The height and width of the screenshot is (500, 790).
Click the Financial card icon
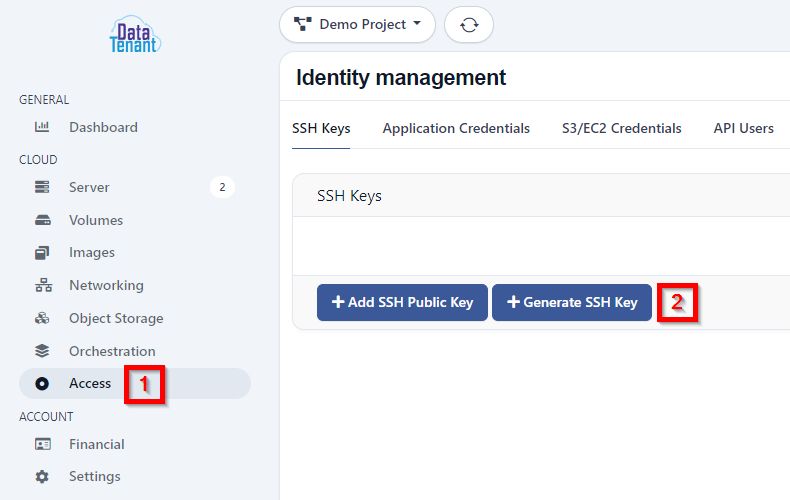tap(42, 444)
